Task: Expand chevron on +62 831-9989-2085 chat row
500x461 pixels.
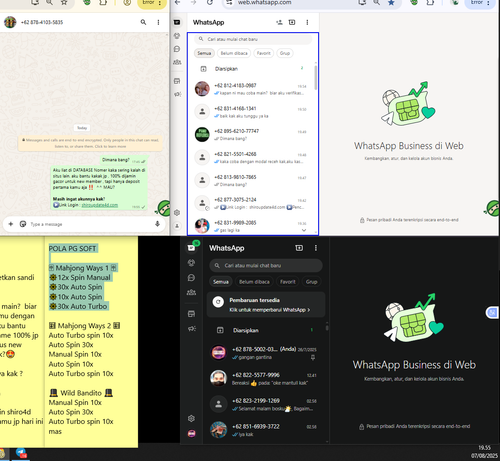Action: coord(304,230)
